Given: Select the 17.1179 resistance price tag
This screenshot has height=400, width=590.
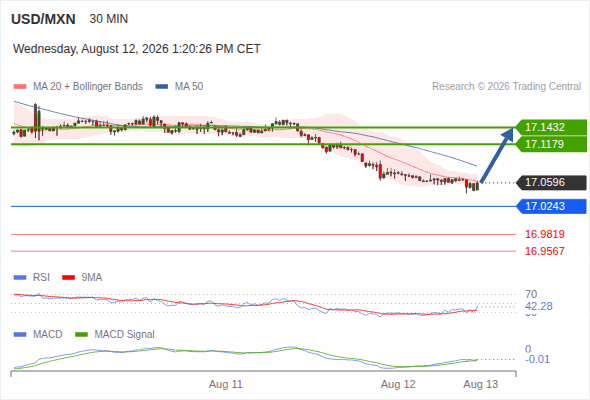Looking at the screenshot, I should tap(552, 144).
